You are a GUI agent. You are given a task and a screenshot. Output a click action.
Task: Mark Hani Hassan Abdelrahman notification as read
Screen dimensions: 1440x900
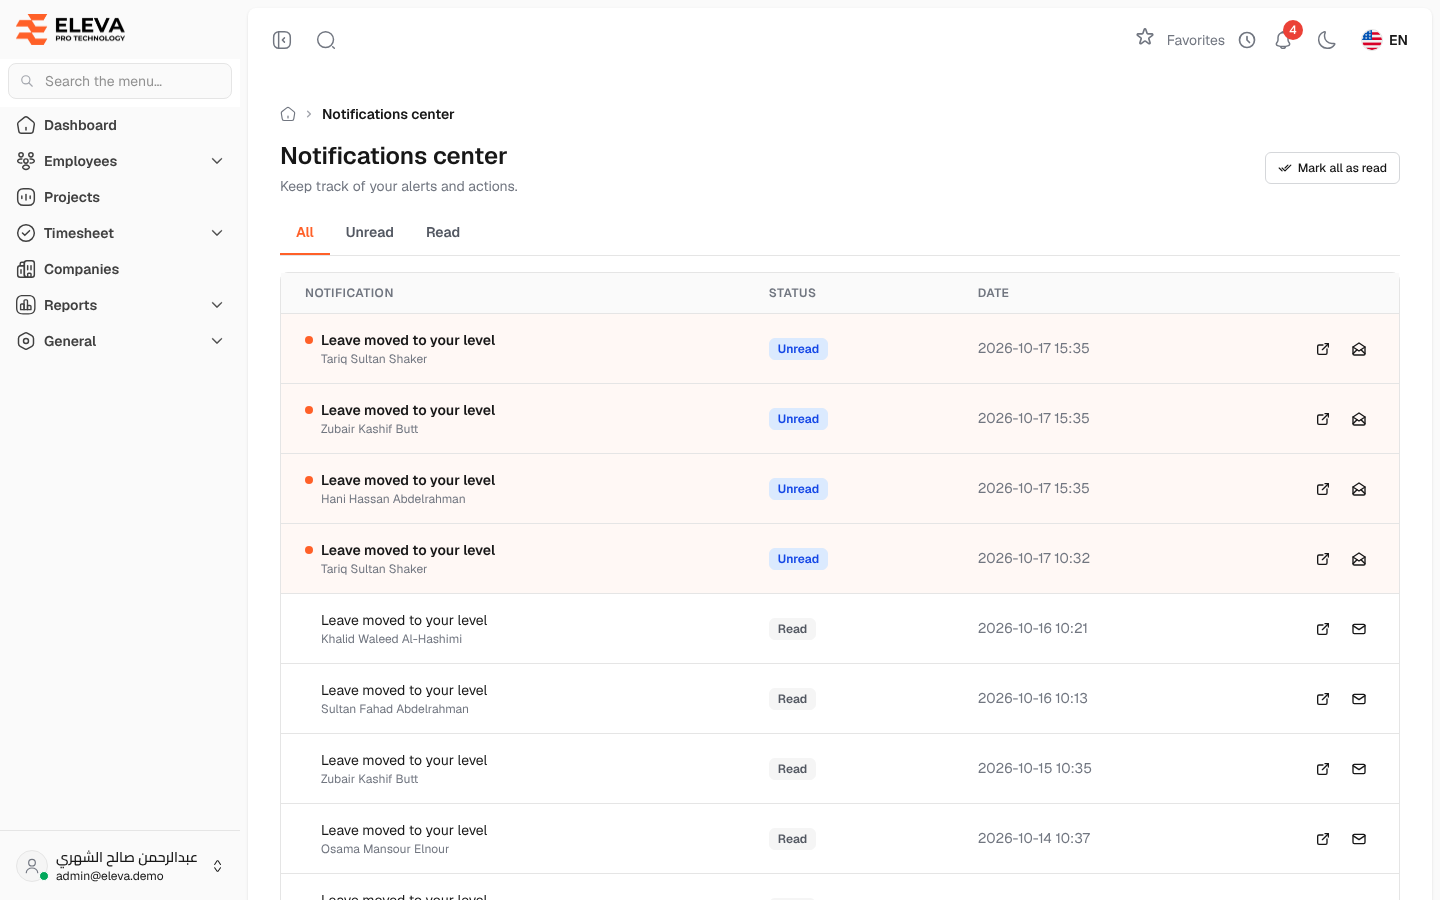point(1359,489)
